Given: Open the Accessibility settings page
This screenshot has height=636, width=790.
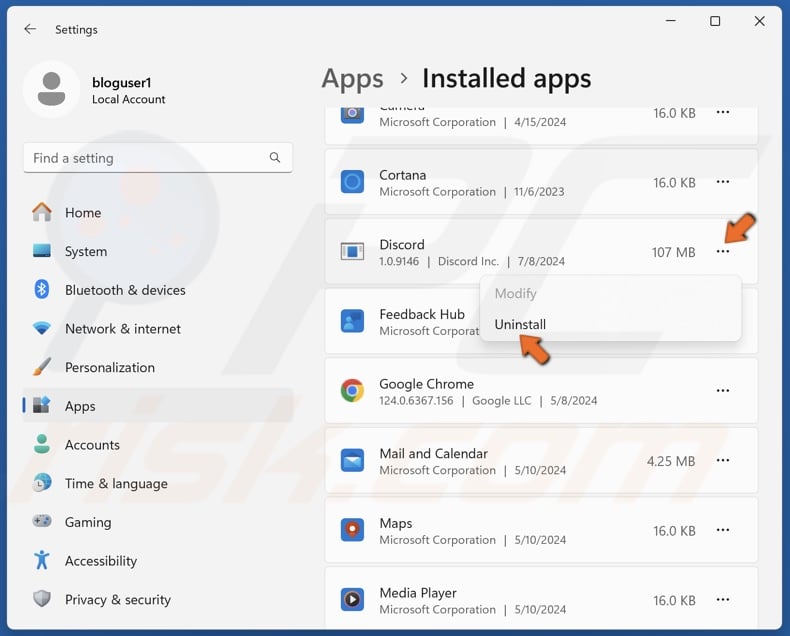Looking at the screenshot, I should pyautogui.click(x=158, y=560).
